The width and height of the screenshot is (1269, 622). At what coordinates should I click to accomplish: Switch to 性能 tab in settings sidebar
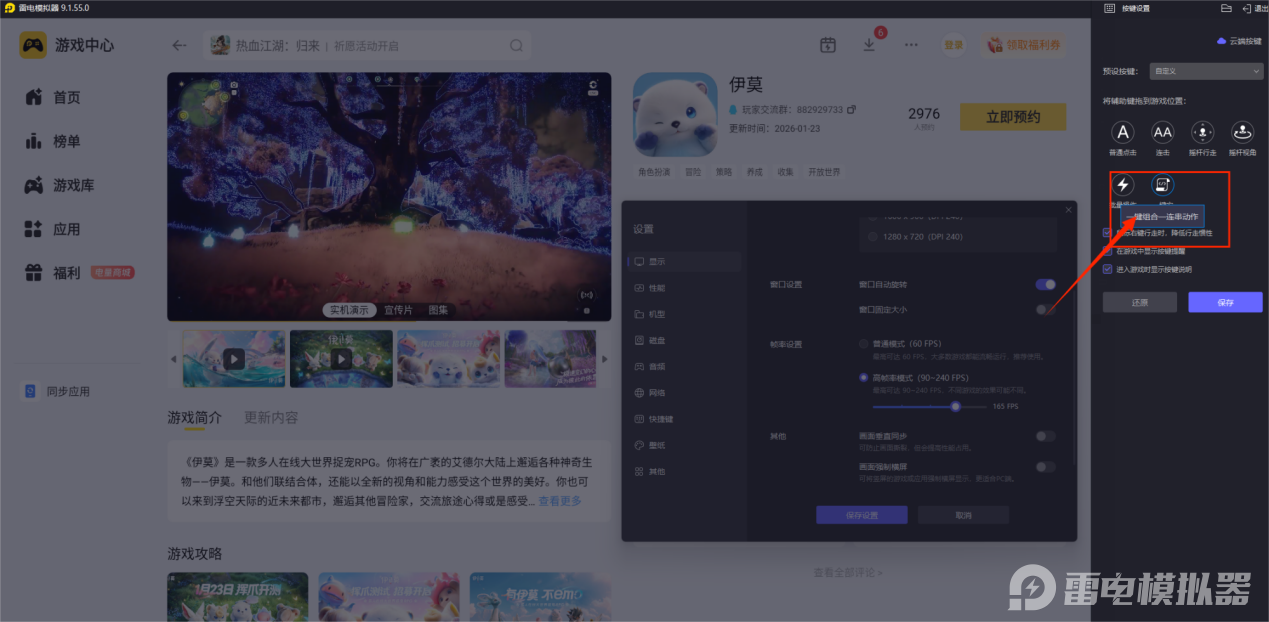656,288
